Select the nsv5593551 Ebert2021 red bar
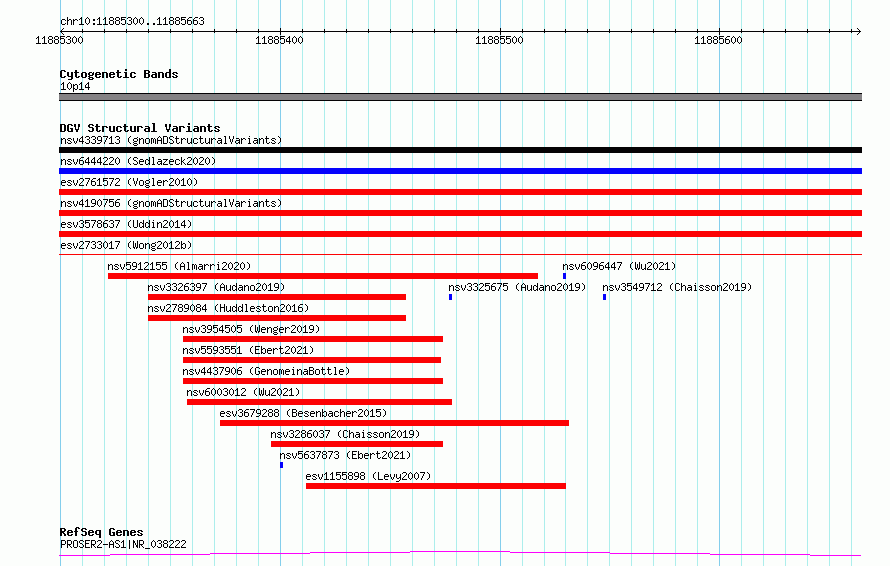Viewport: 890px width, 566px height. point(312,360)
